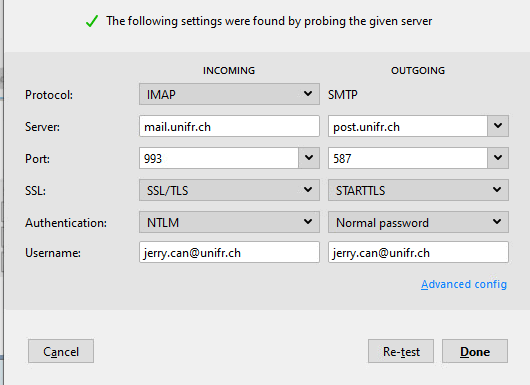
Task: Click the outgoing username field
Action: (418, 252)
